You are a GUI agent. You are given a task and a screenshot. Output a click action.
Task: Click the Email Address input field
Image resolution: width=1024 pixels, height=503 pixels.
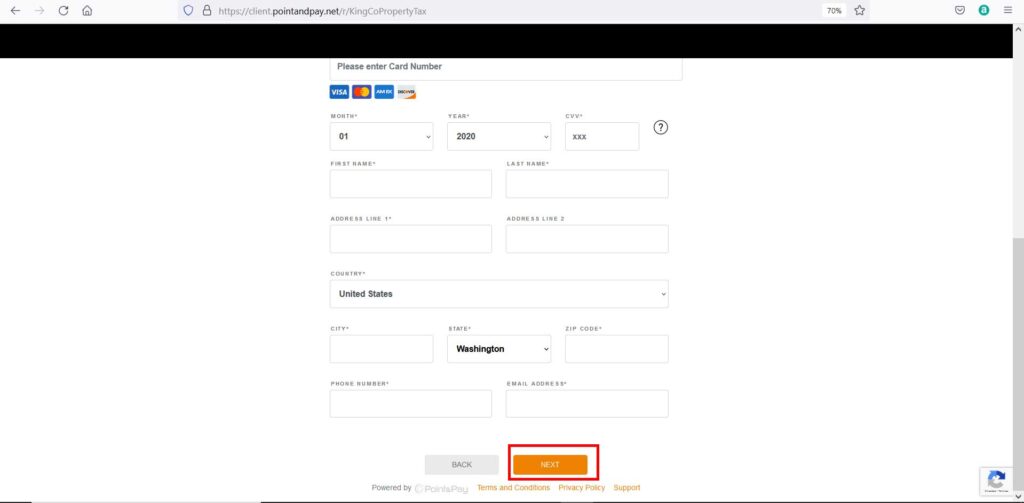coord(587,404)
